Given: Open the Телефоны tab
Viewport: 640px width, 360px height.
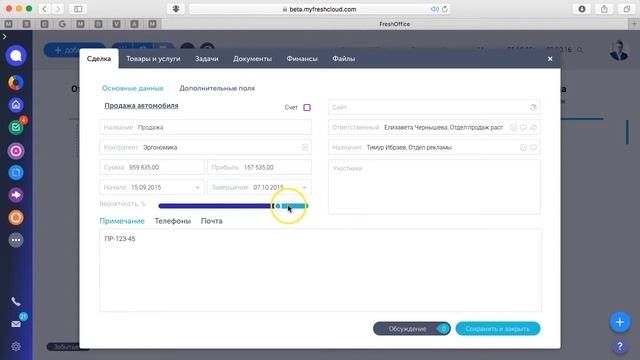Looking at the screenshot, I should point(173,221).
